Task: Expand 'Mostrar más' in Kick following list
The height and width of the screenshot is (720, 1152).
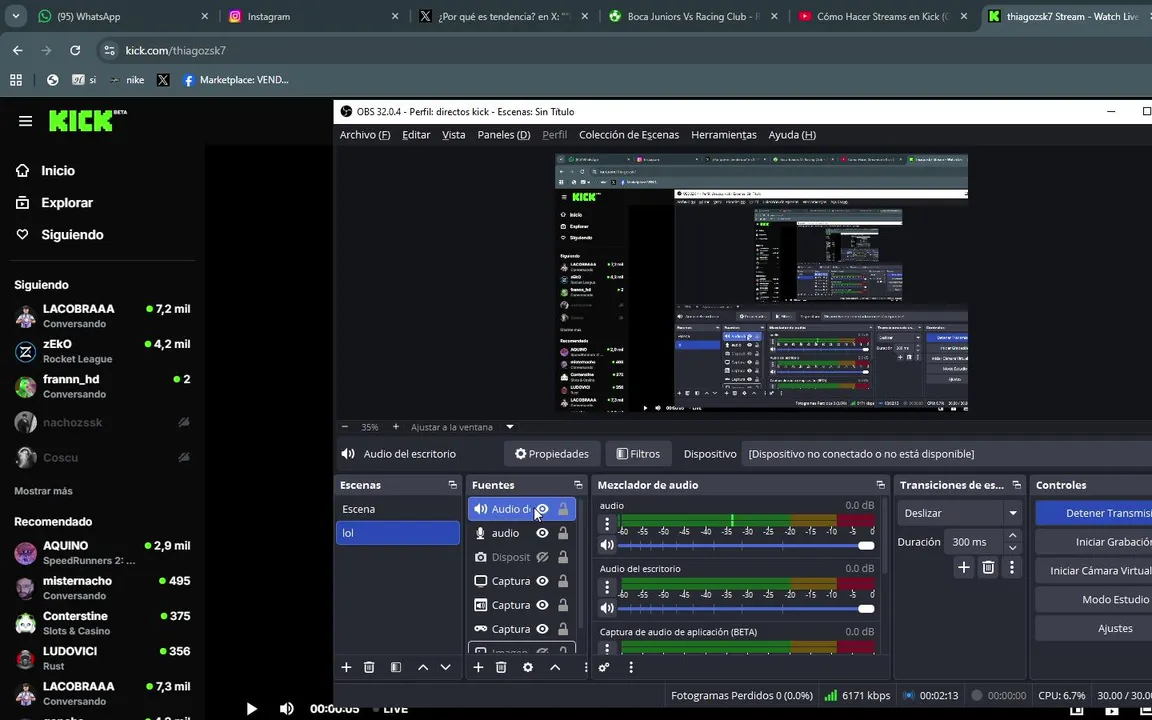Action: click(43, 491)
